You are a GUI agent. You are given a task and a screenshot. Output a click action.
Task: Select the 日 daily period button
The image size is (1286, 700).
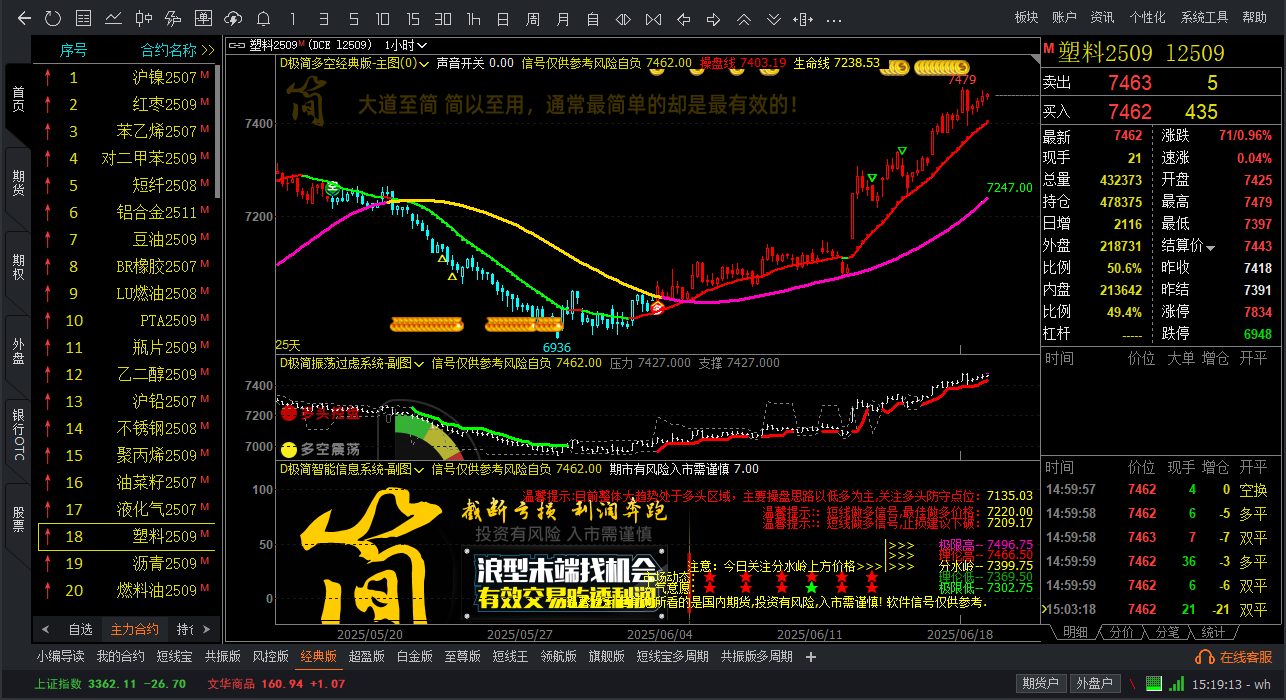tap(503, 18)
